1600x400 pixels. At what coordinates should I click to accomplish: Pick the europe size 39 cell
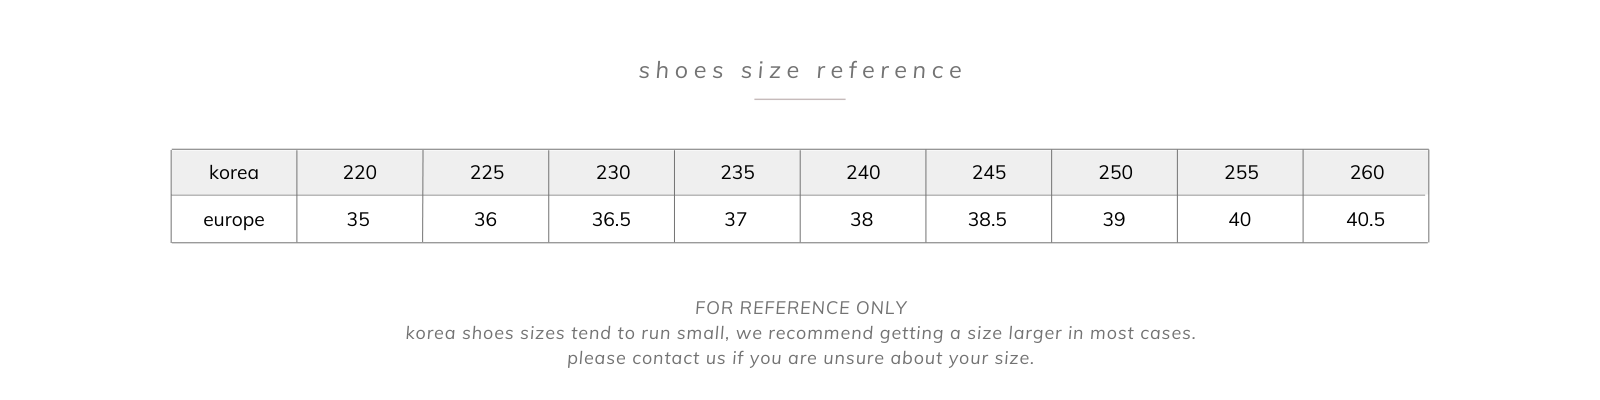pyautogui.click(x=1113, y=220)
